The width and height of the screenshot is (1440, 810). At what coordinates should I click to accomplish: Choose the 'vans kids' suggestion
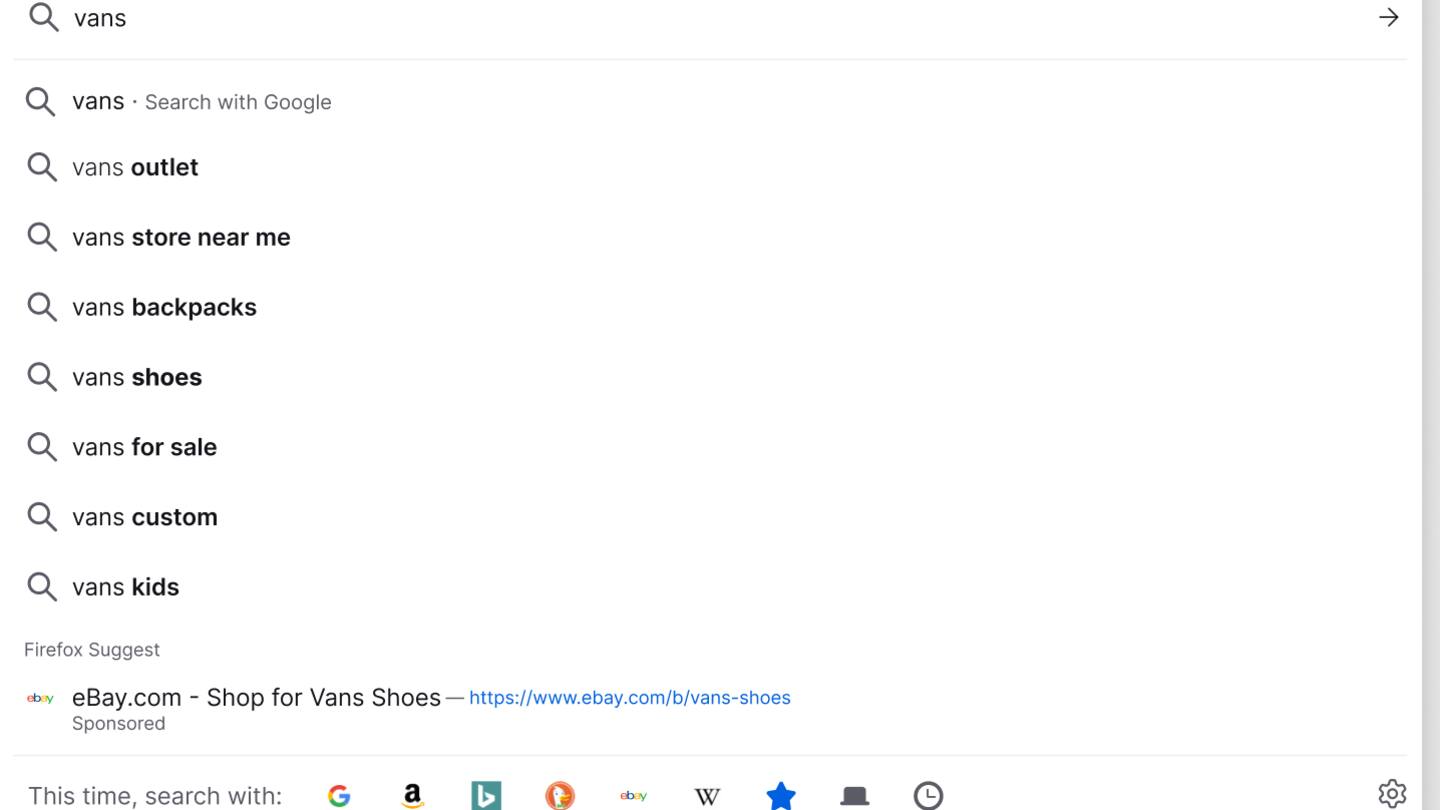click(710, 587)
